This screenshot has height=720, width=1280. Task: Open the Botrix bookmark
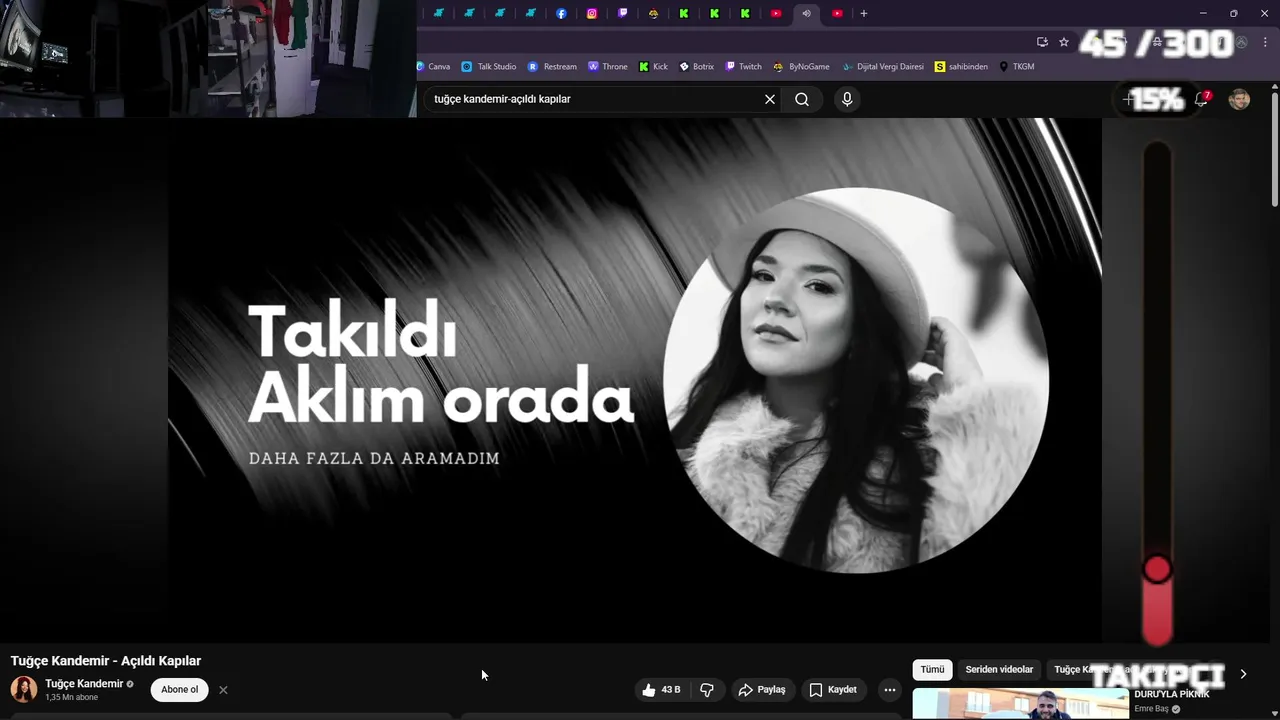tap(696, 66)
